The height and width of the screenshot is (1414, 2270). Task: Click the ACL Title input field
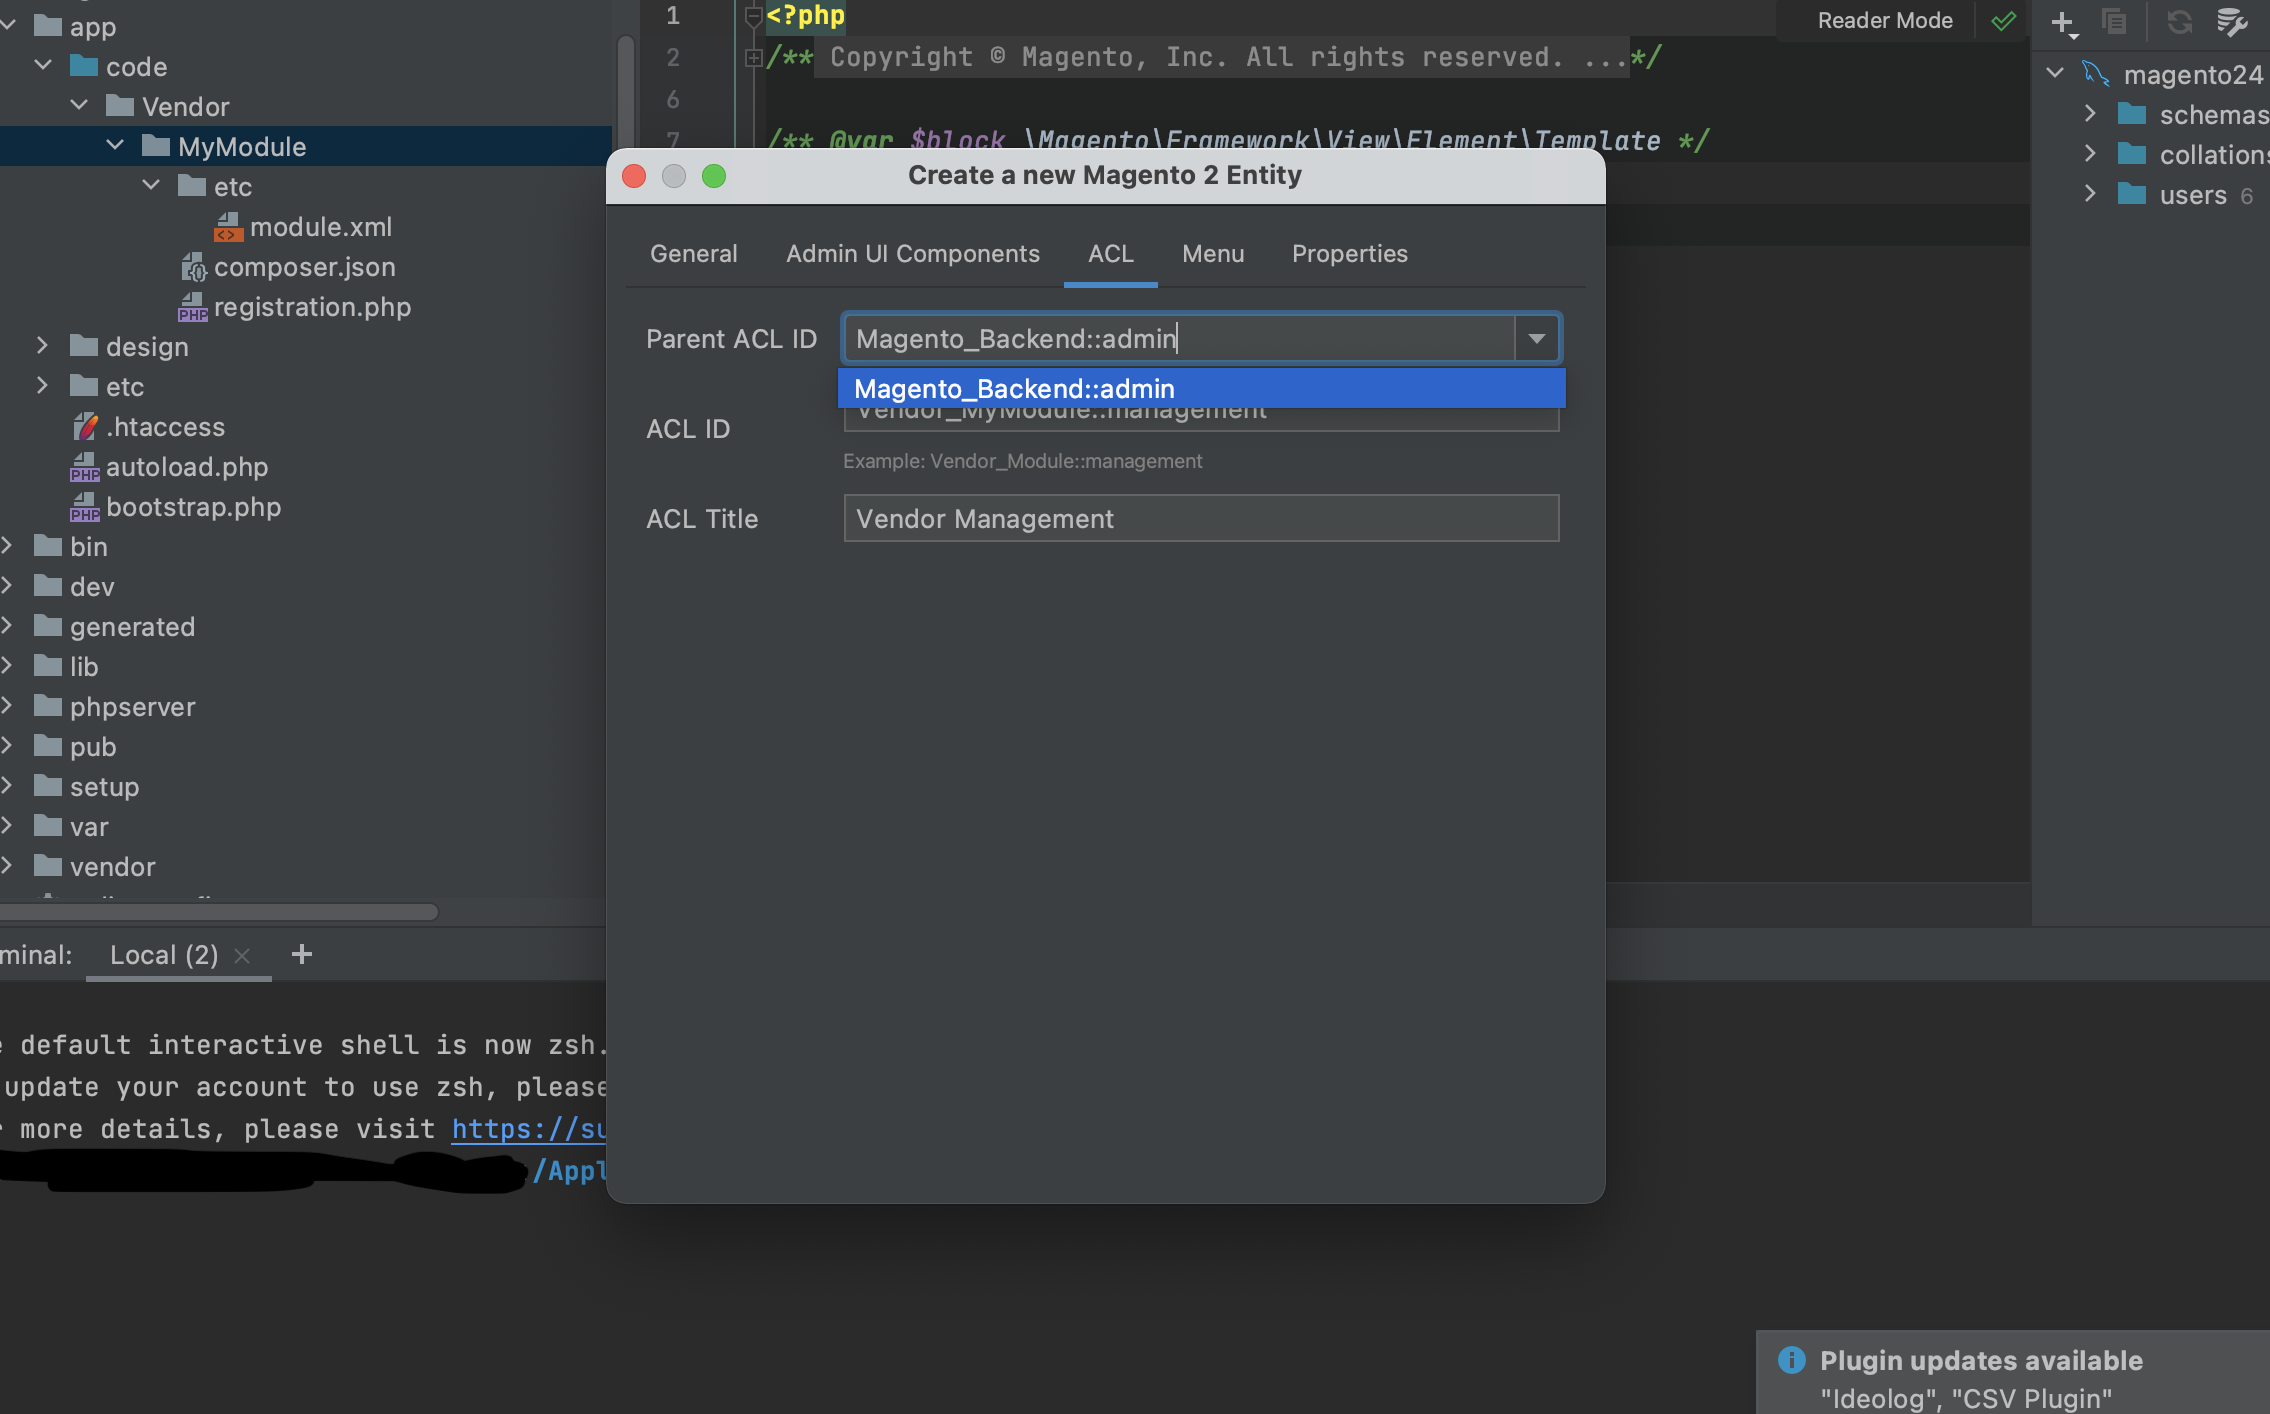click(x=1200, y=519)
